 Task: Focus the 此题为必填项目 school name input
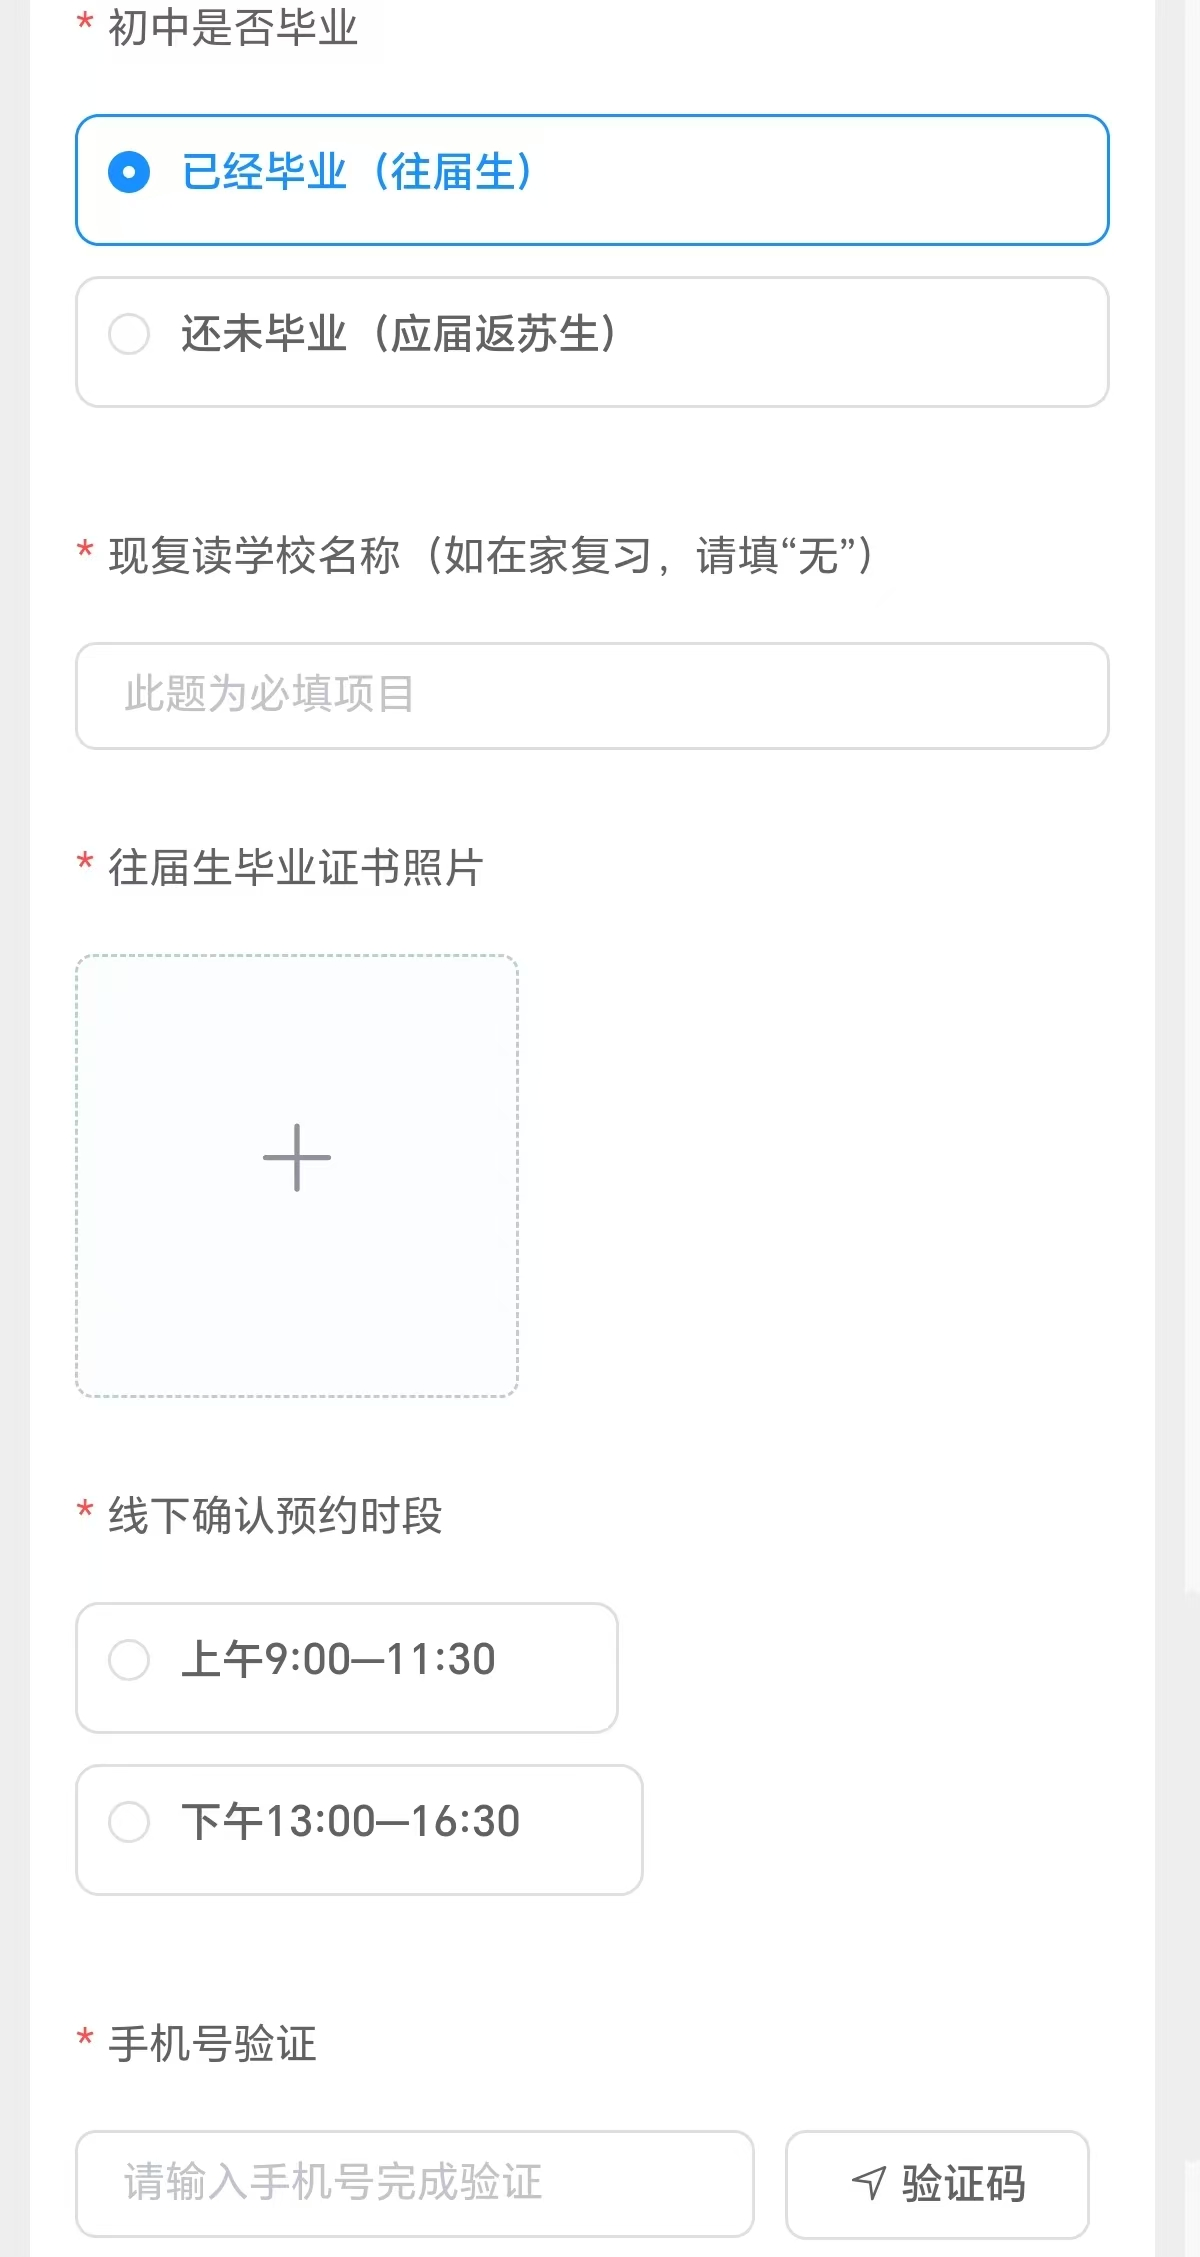(x=592, y=695)
